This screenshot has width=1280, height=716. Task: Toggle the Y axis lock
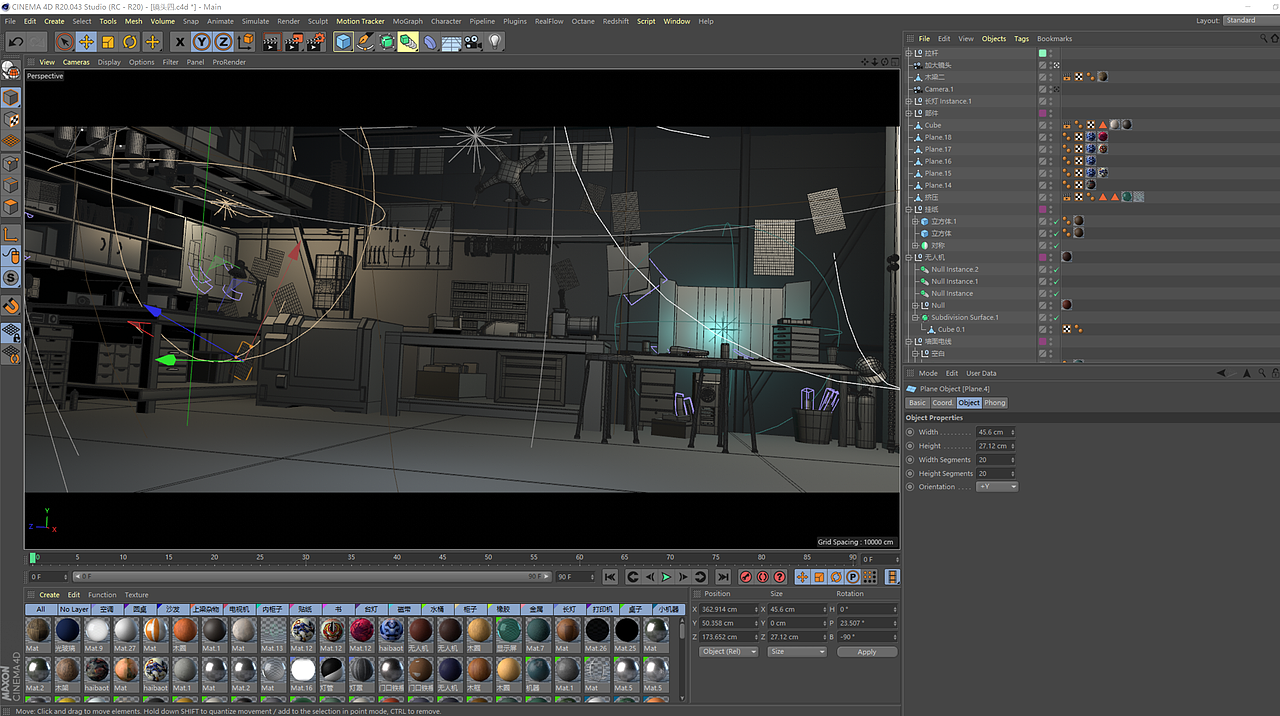tap(201, 42)
